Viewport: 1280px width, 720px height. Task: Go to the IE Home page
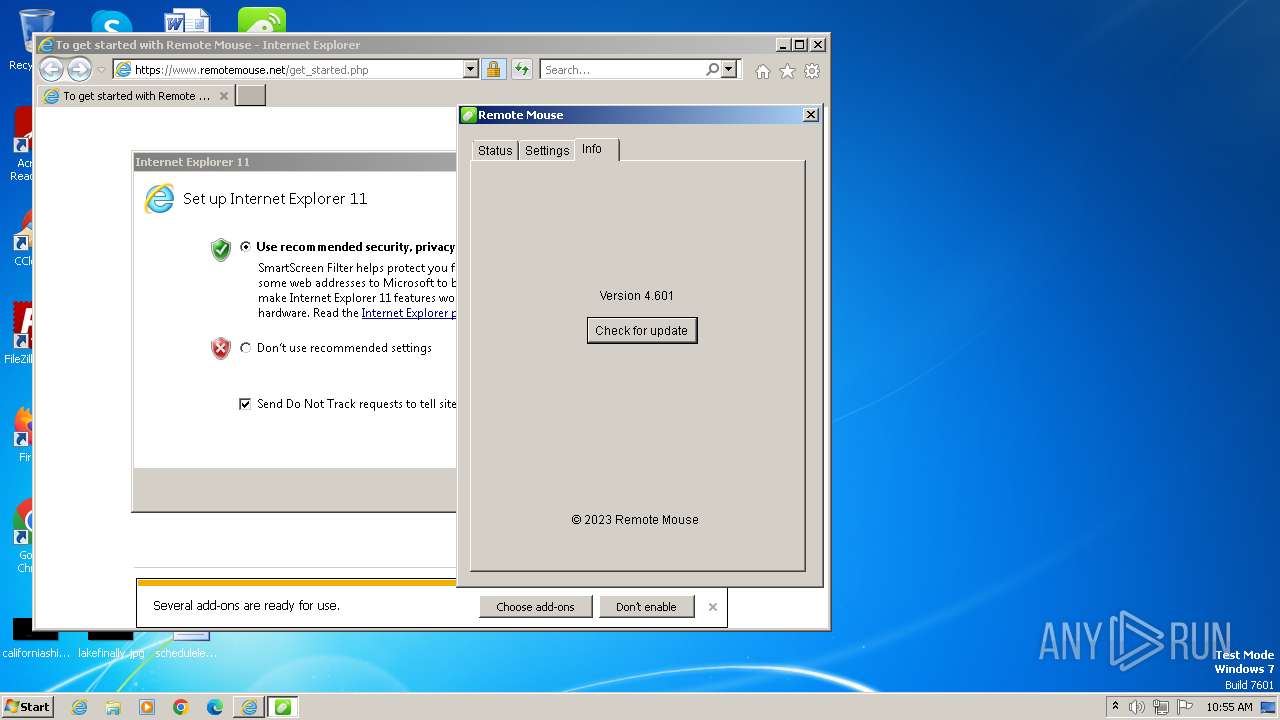click(763, 71)
